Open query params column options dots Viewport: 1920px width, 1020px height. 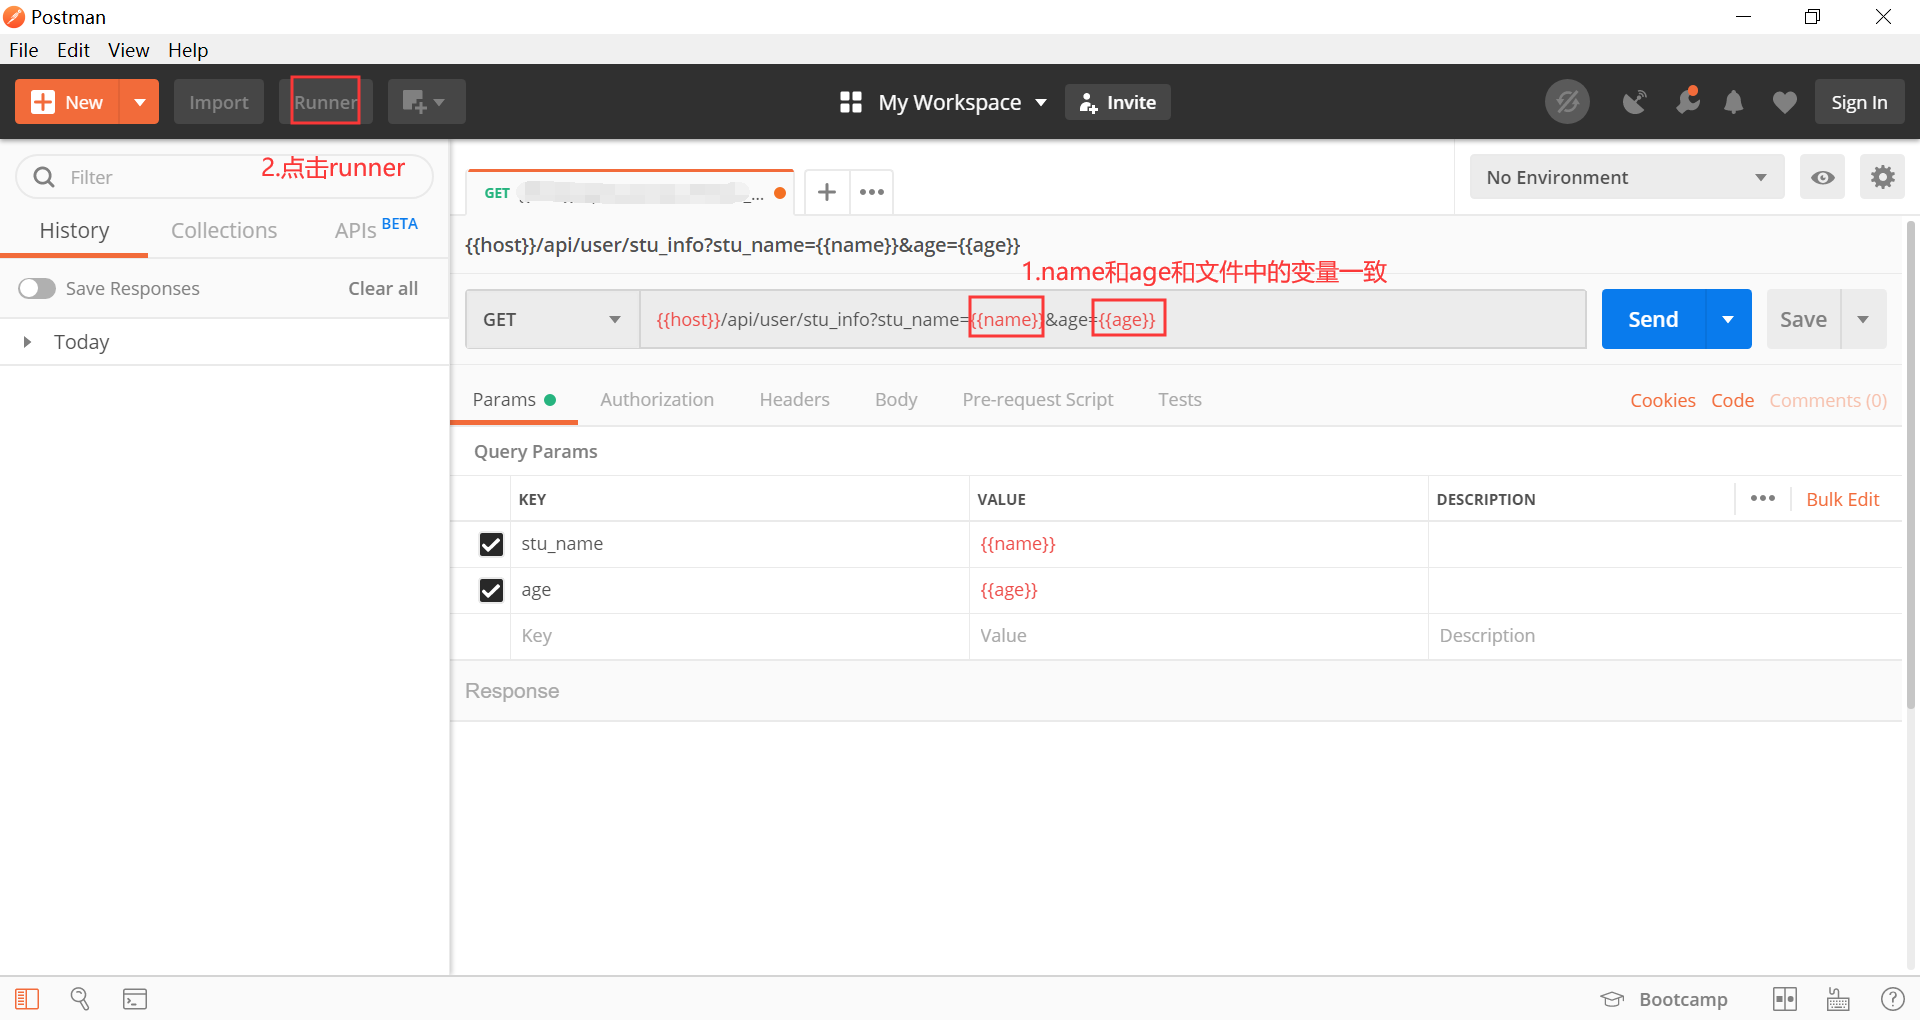[x=1763, y=498]
